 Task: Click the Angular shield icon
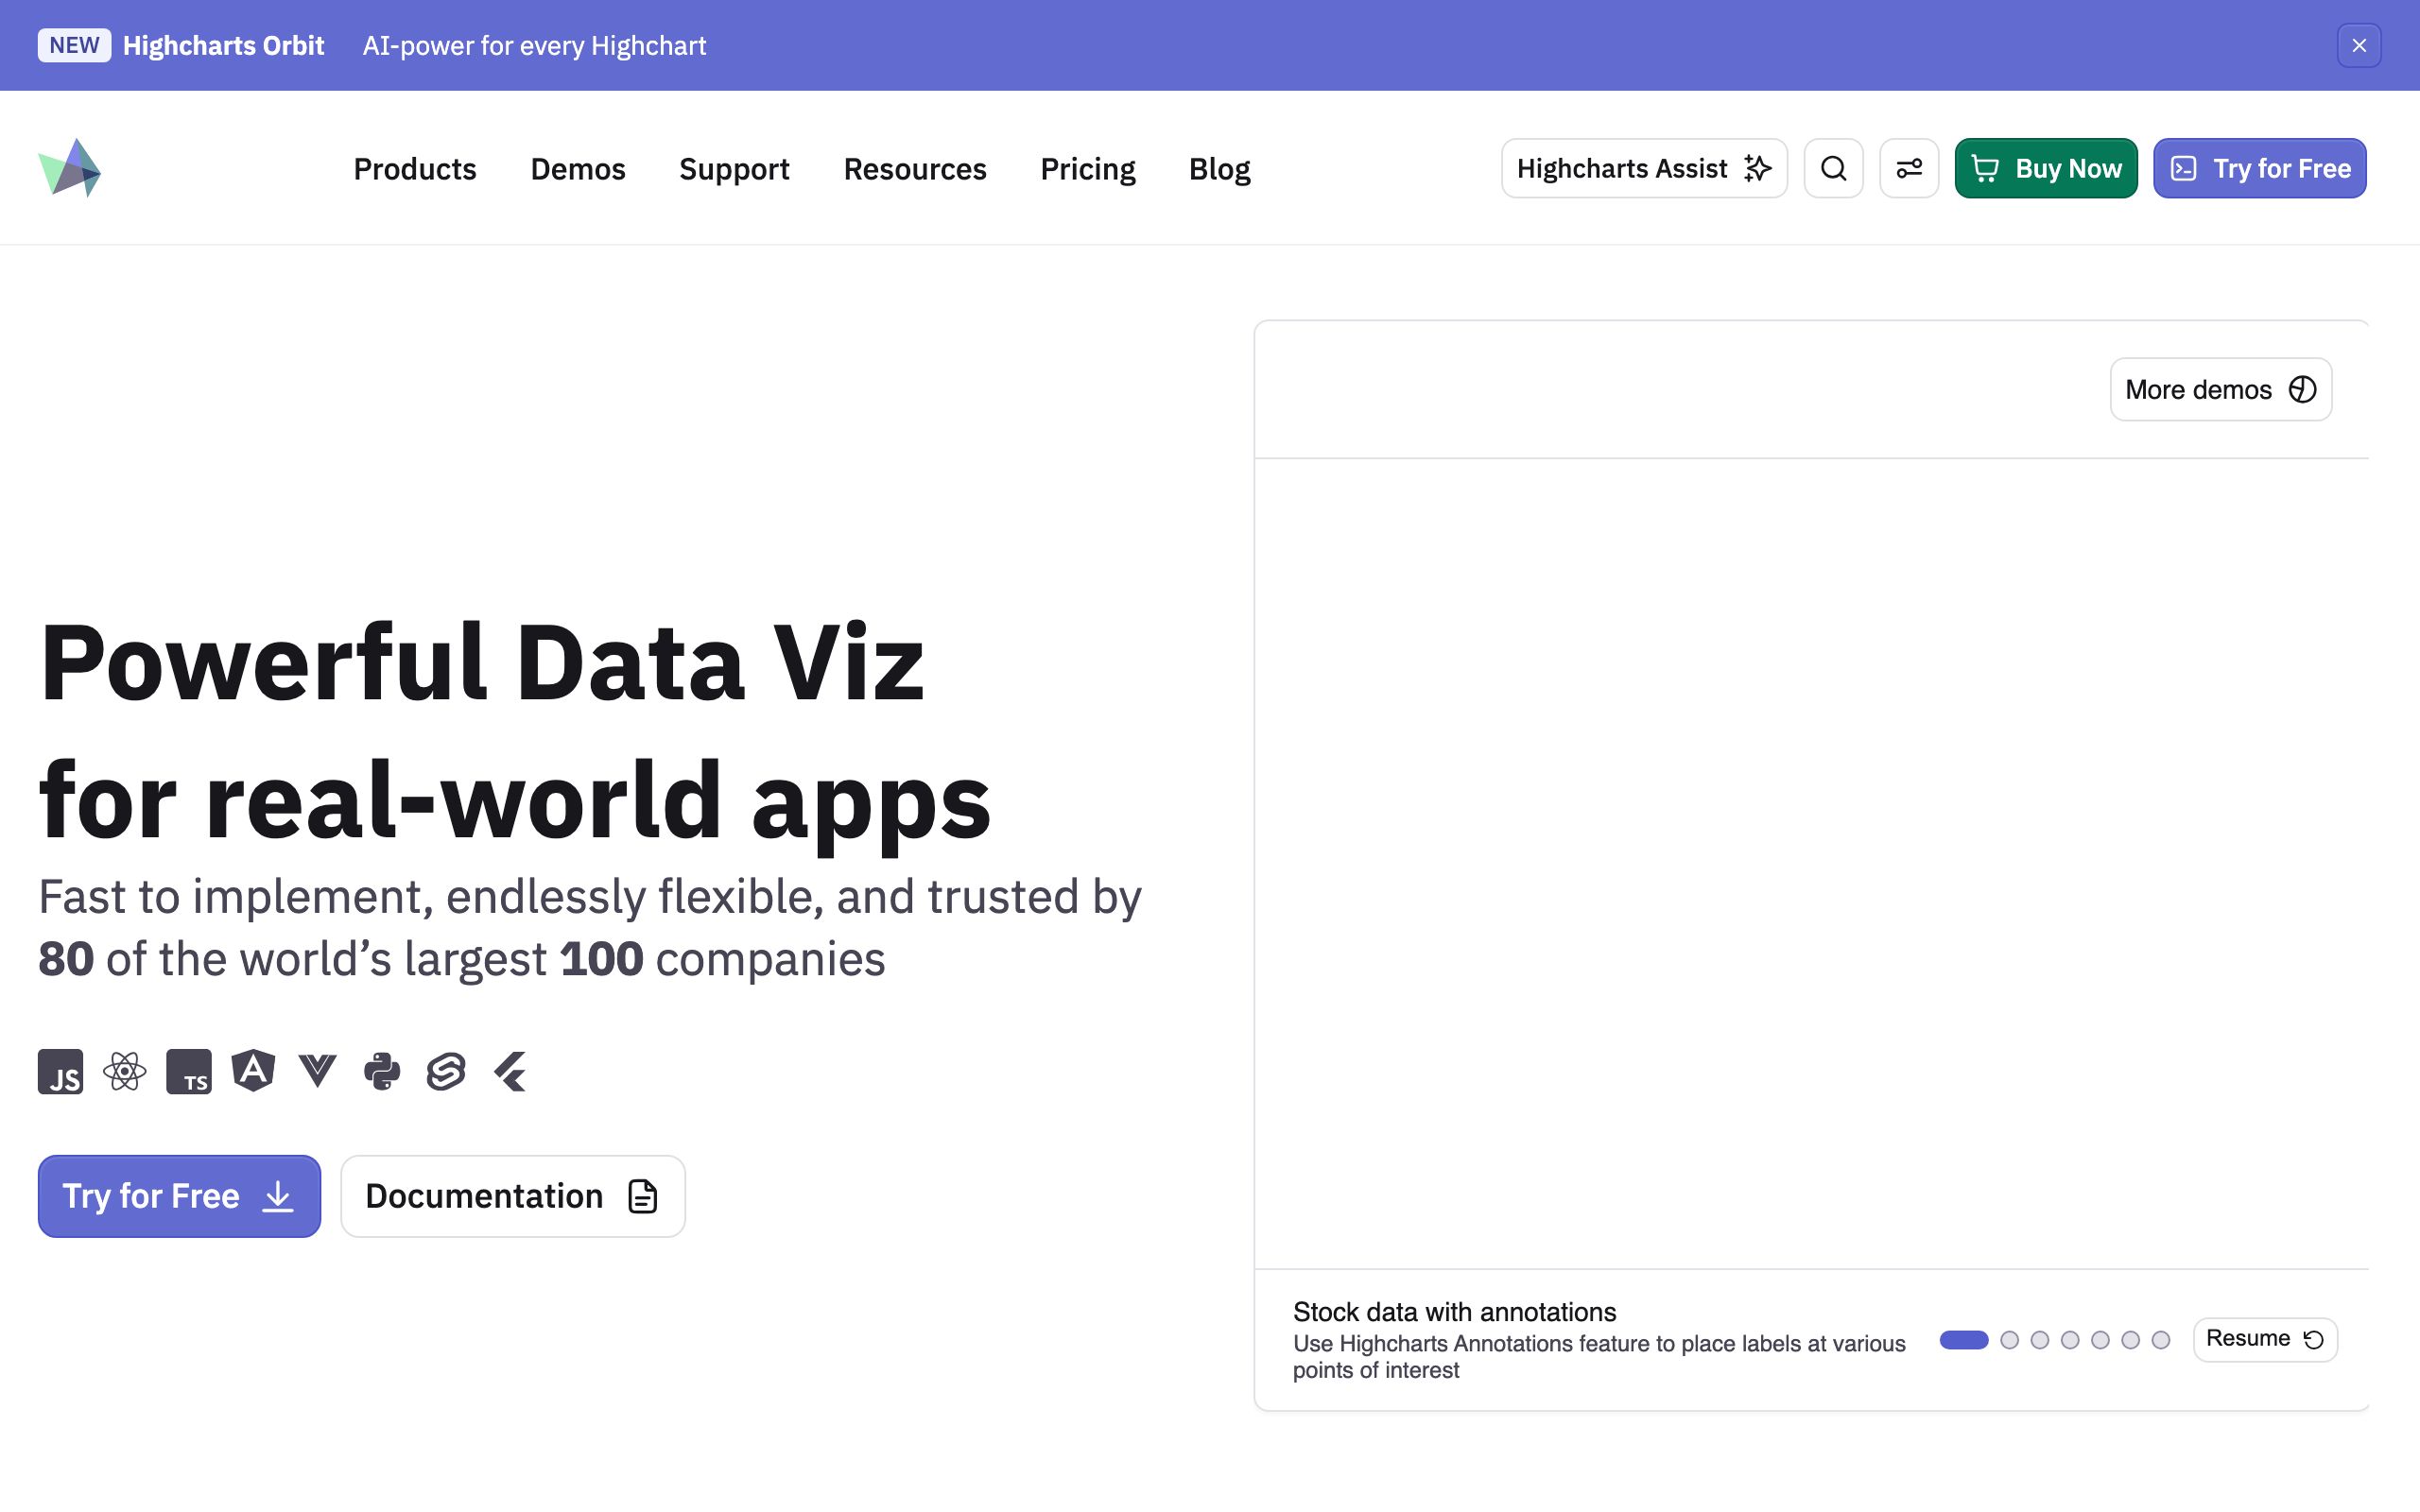(253, 1071)
